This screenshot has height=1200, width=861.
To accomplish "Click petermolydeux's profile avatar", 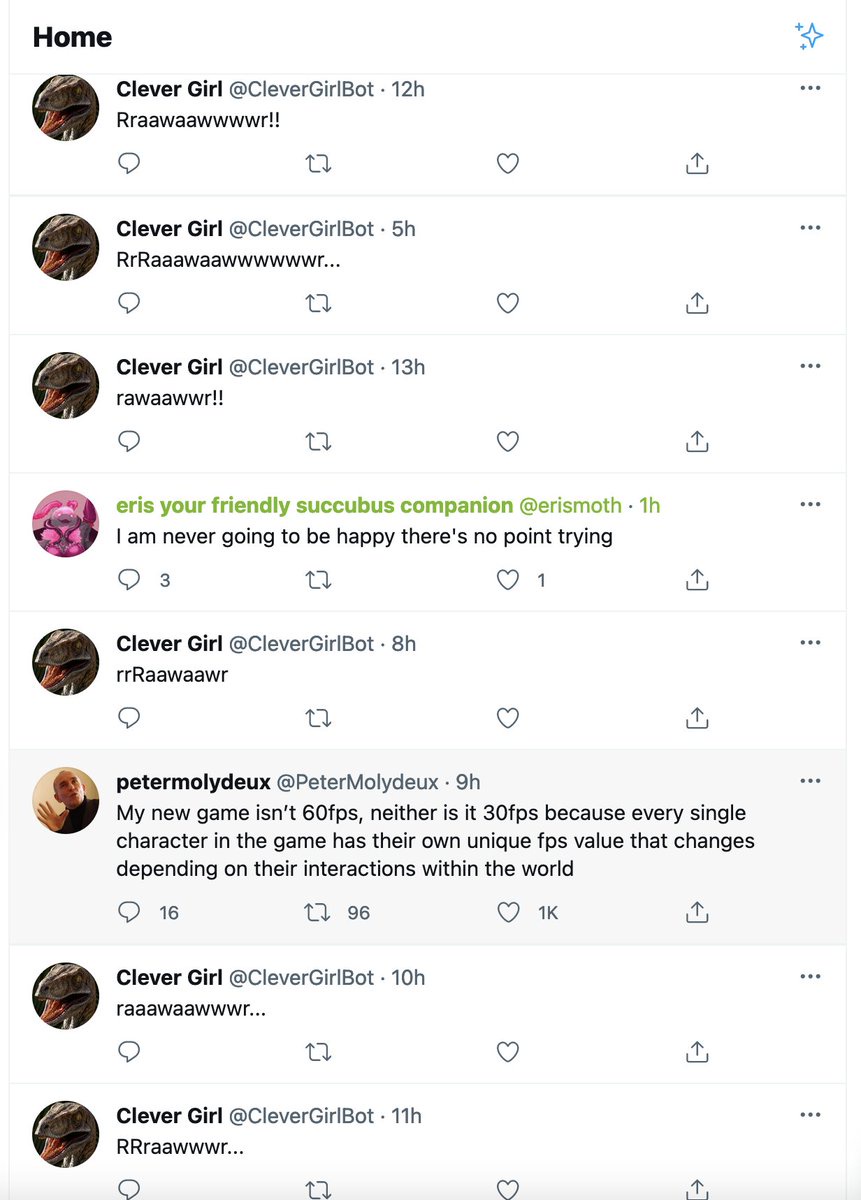I will [66, 801].
